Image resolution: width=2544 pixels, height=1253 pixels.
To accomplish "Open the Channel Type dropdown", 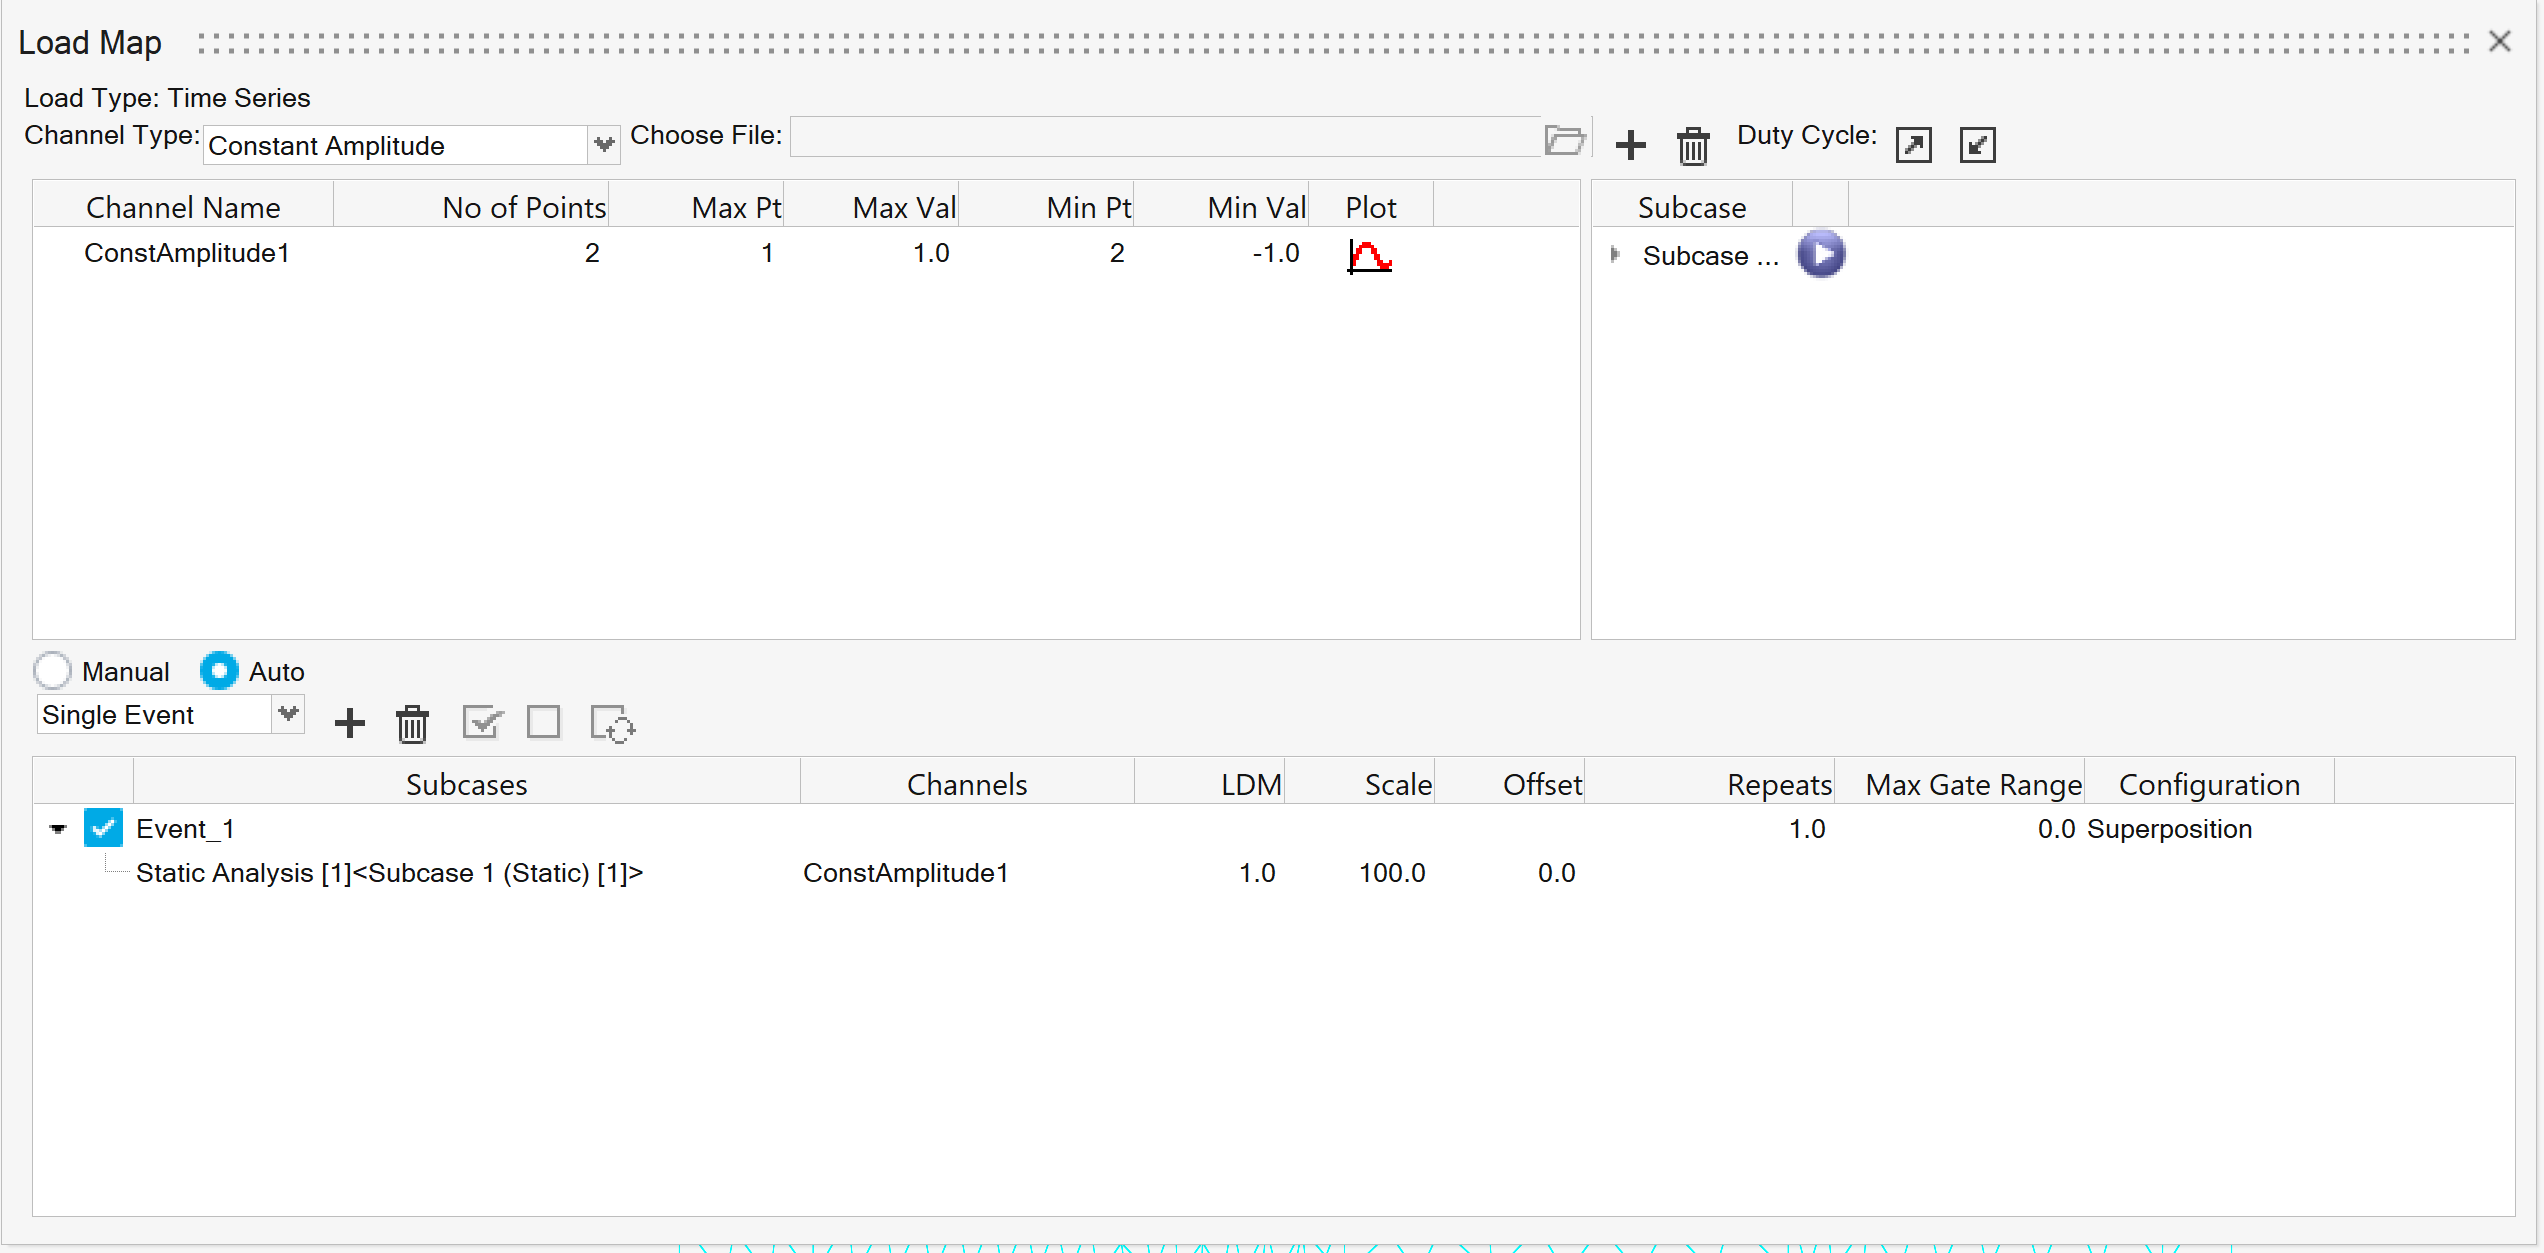I will (x=603, y=145).
